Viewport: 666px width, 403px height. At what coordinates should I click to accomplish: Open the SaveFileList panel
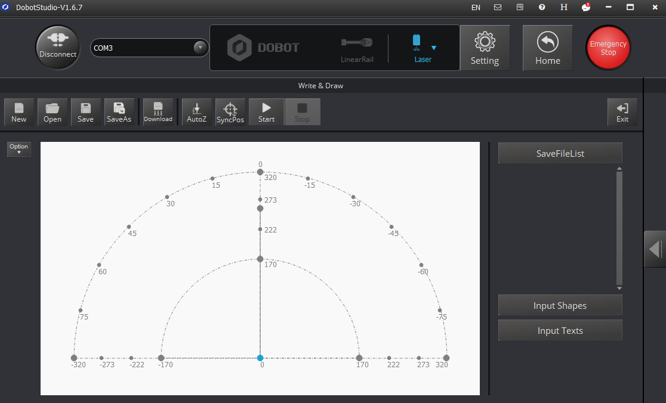click(560, 153)
